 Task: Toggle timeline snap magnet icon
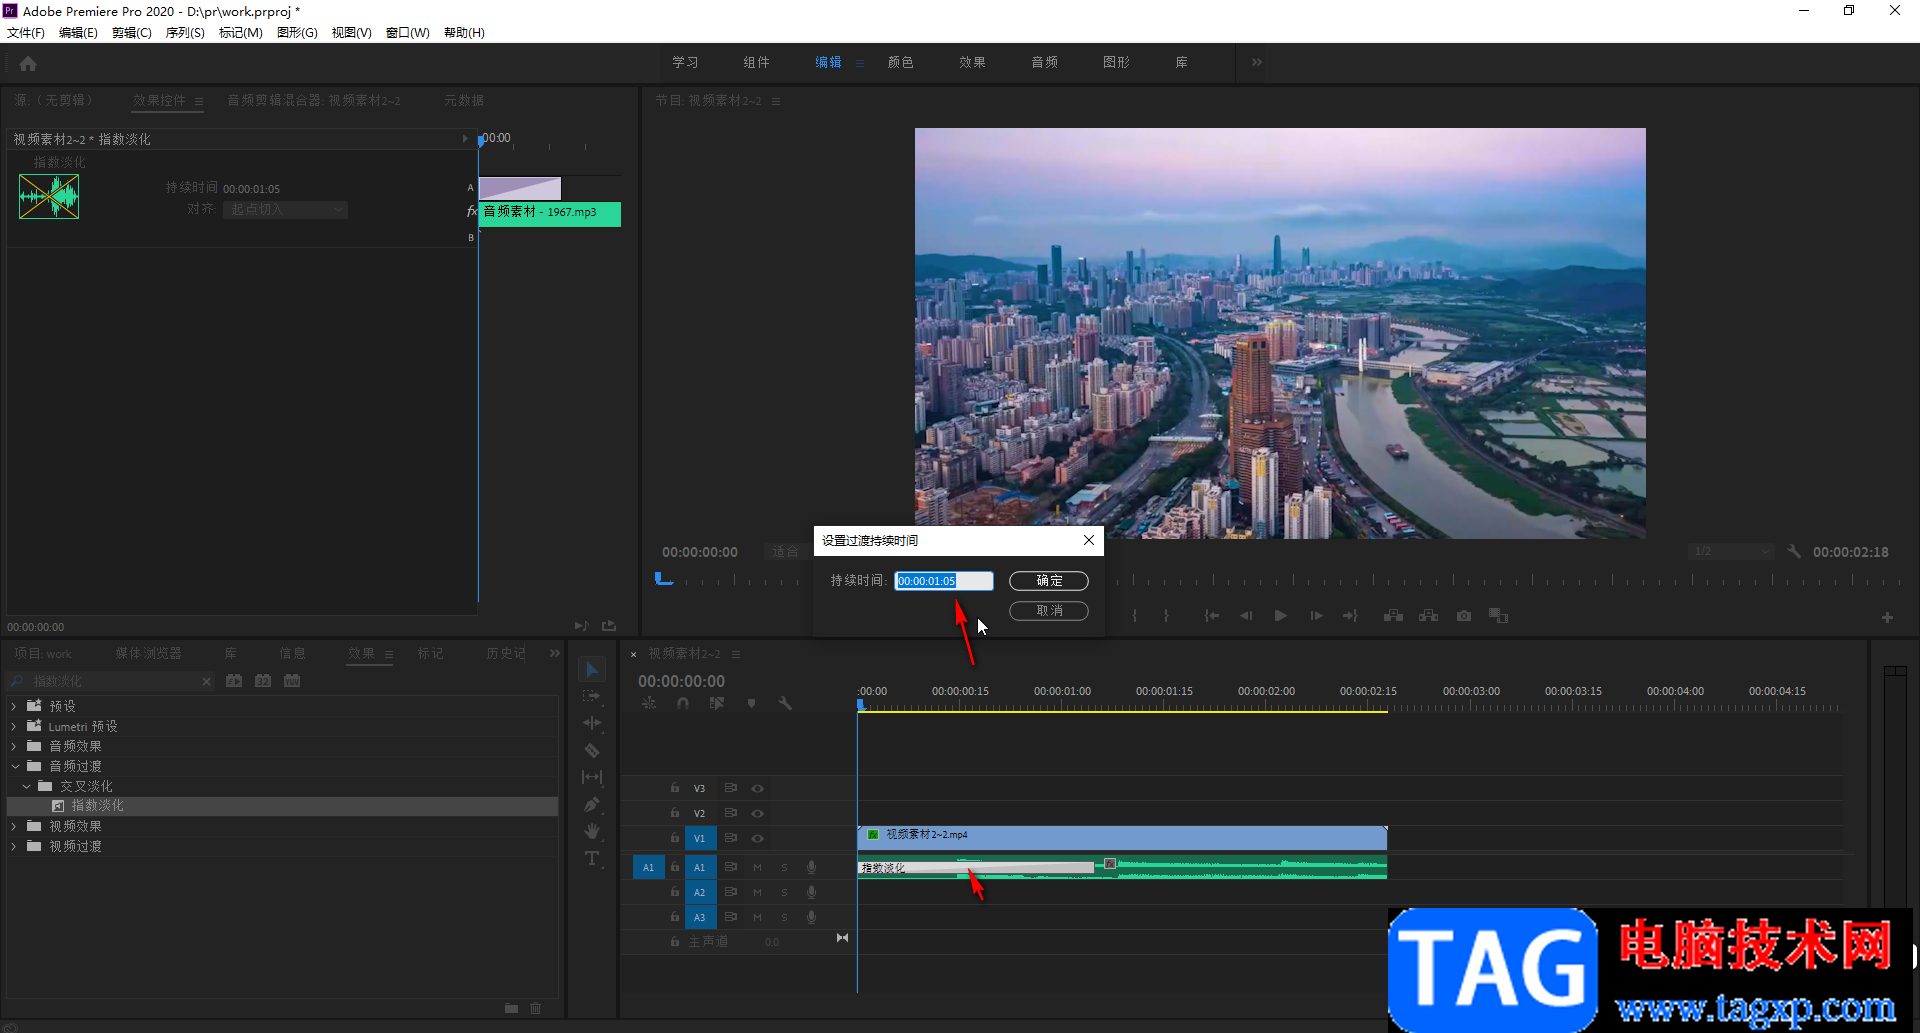(683, 704)
